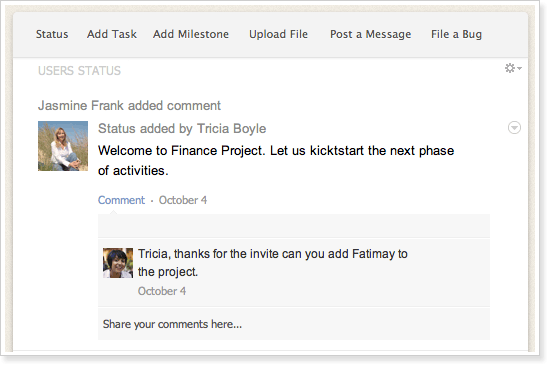The image size is (550, 367).
Task: Choose the Upload File tab
Action: 279,34
